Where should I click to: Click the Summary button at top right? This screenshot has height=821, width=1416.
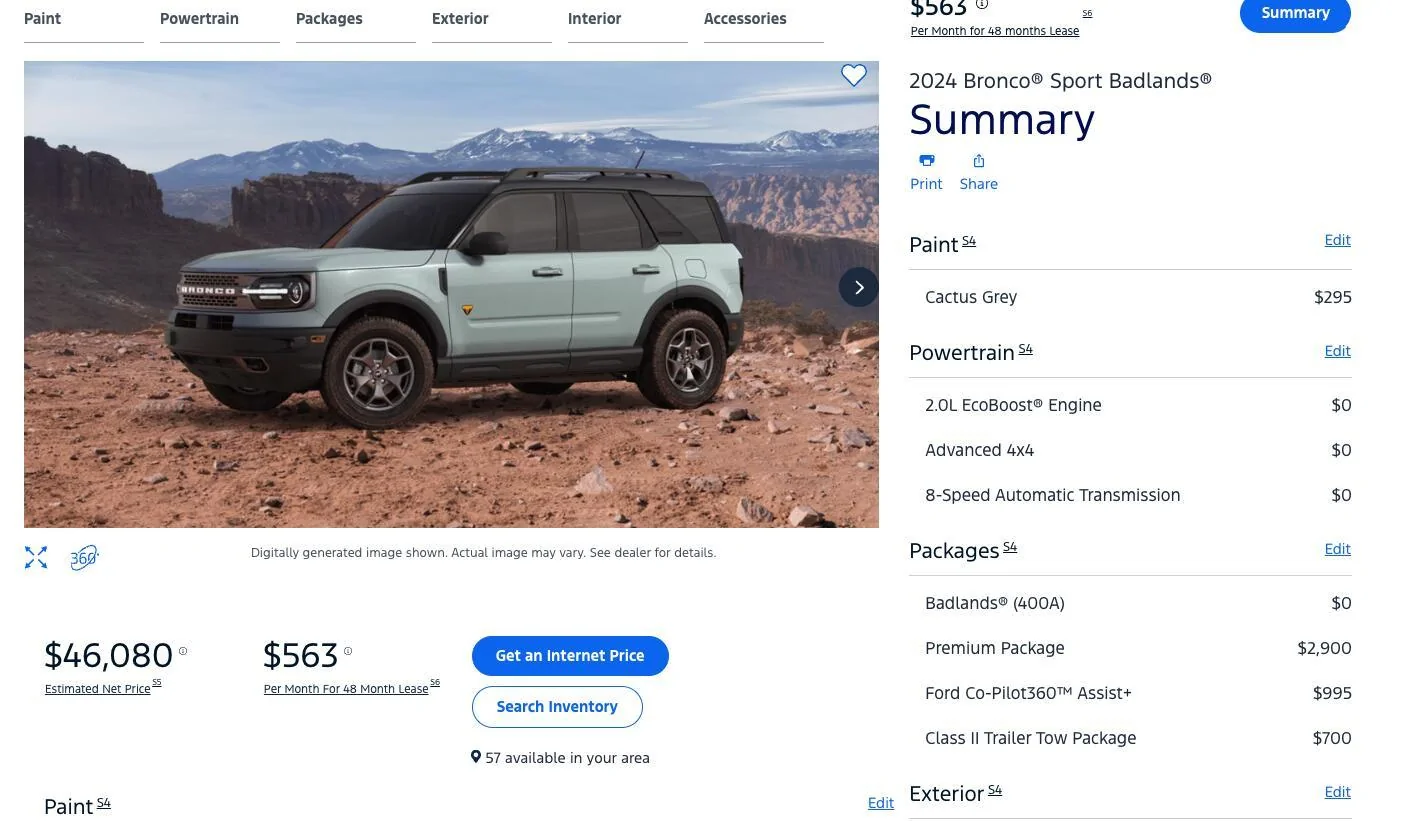(1295, 13)
